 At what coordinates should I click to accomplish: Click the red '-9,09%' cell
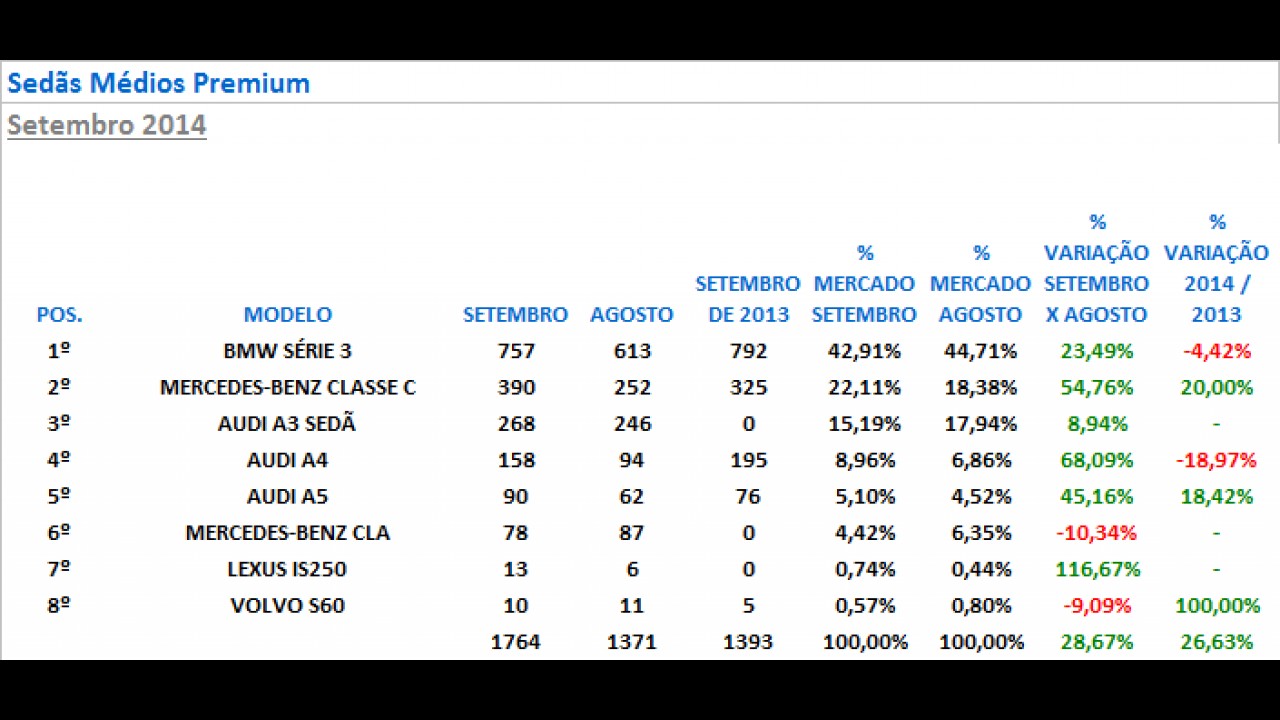coord(1096,605)
